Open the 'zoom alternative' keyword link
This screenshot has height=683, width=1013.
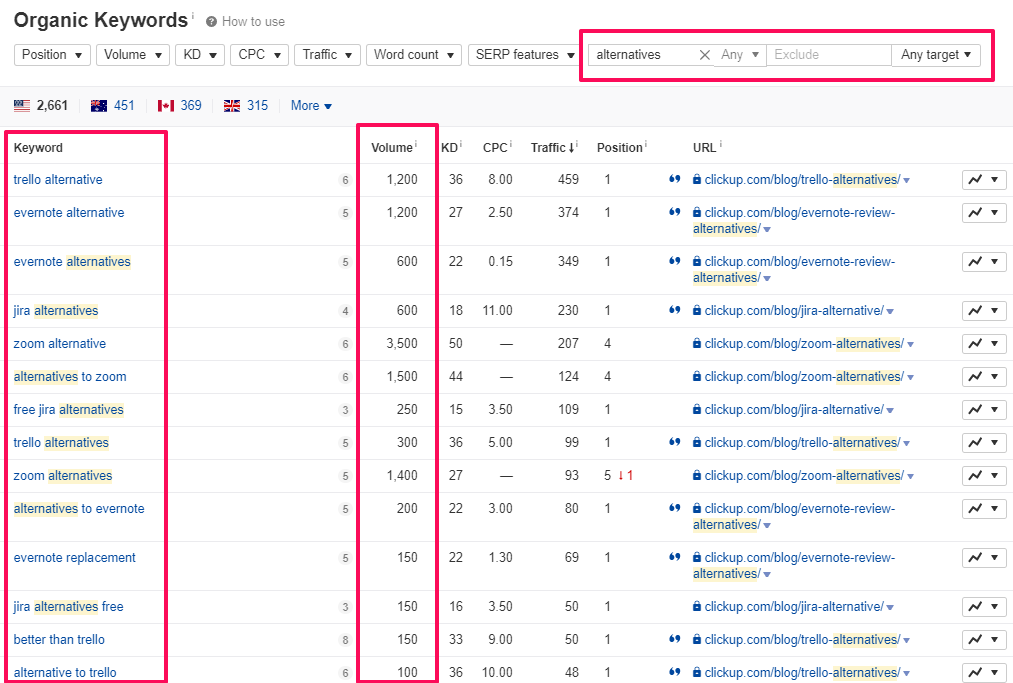click(60, 344)
